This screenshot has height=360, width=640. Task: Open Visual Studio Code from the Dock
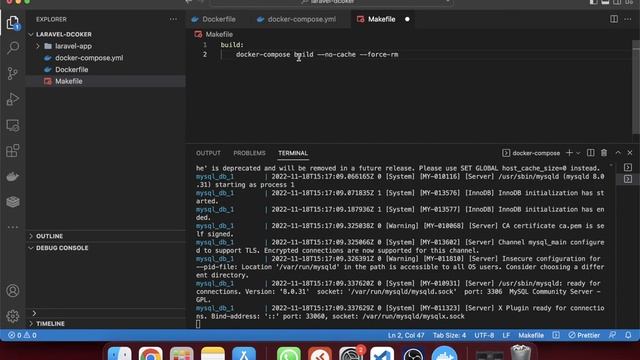click(x=382, y=354)
